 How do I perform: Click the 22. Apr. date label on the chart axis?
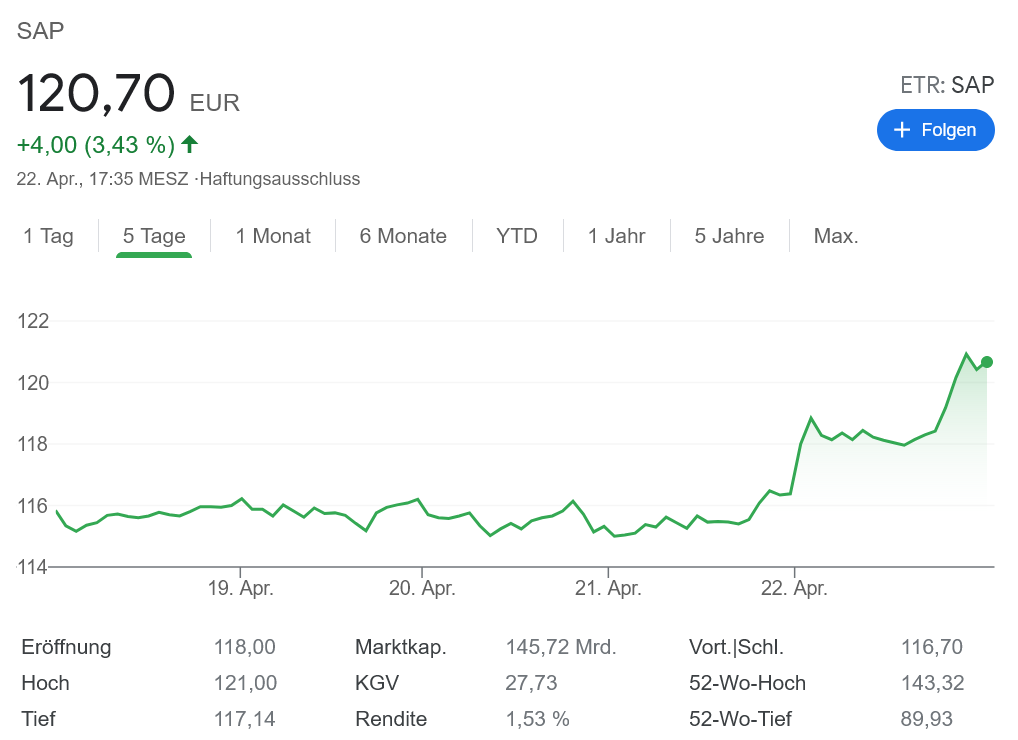click(x=794, y=589)
